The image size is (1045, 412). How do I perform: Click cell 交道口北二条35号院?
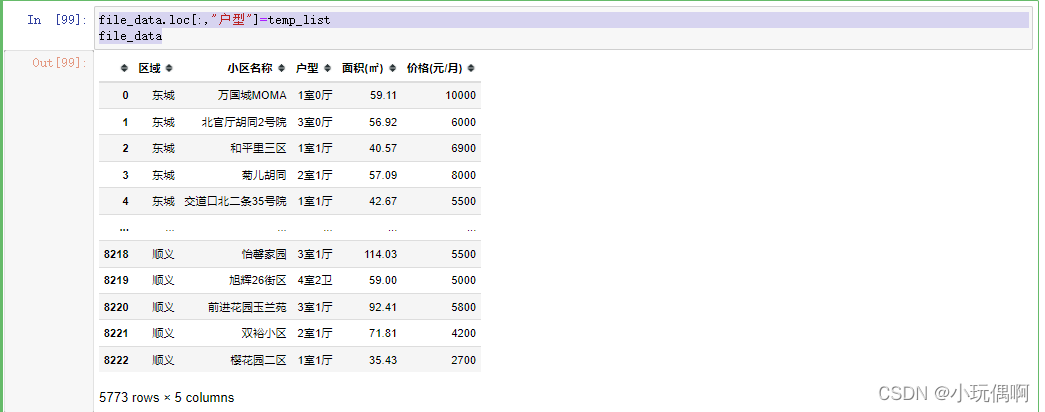[235, 201]
